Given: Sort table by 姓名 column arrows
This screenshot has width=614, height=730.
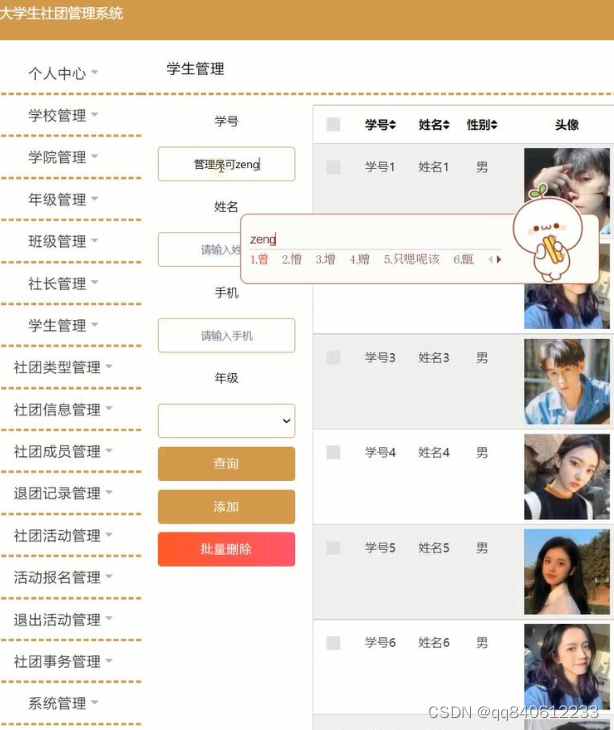Looking at the screenshot, I should (446, 125).
